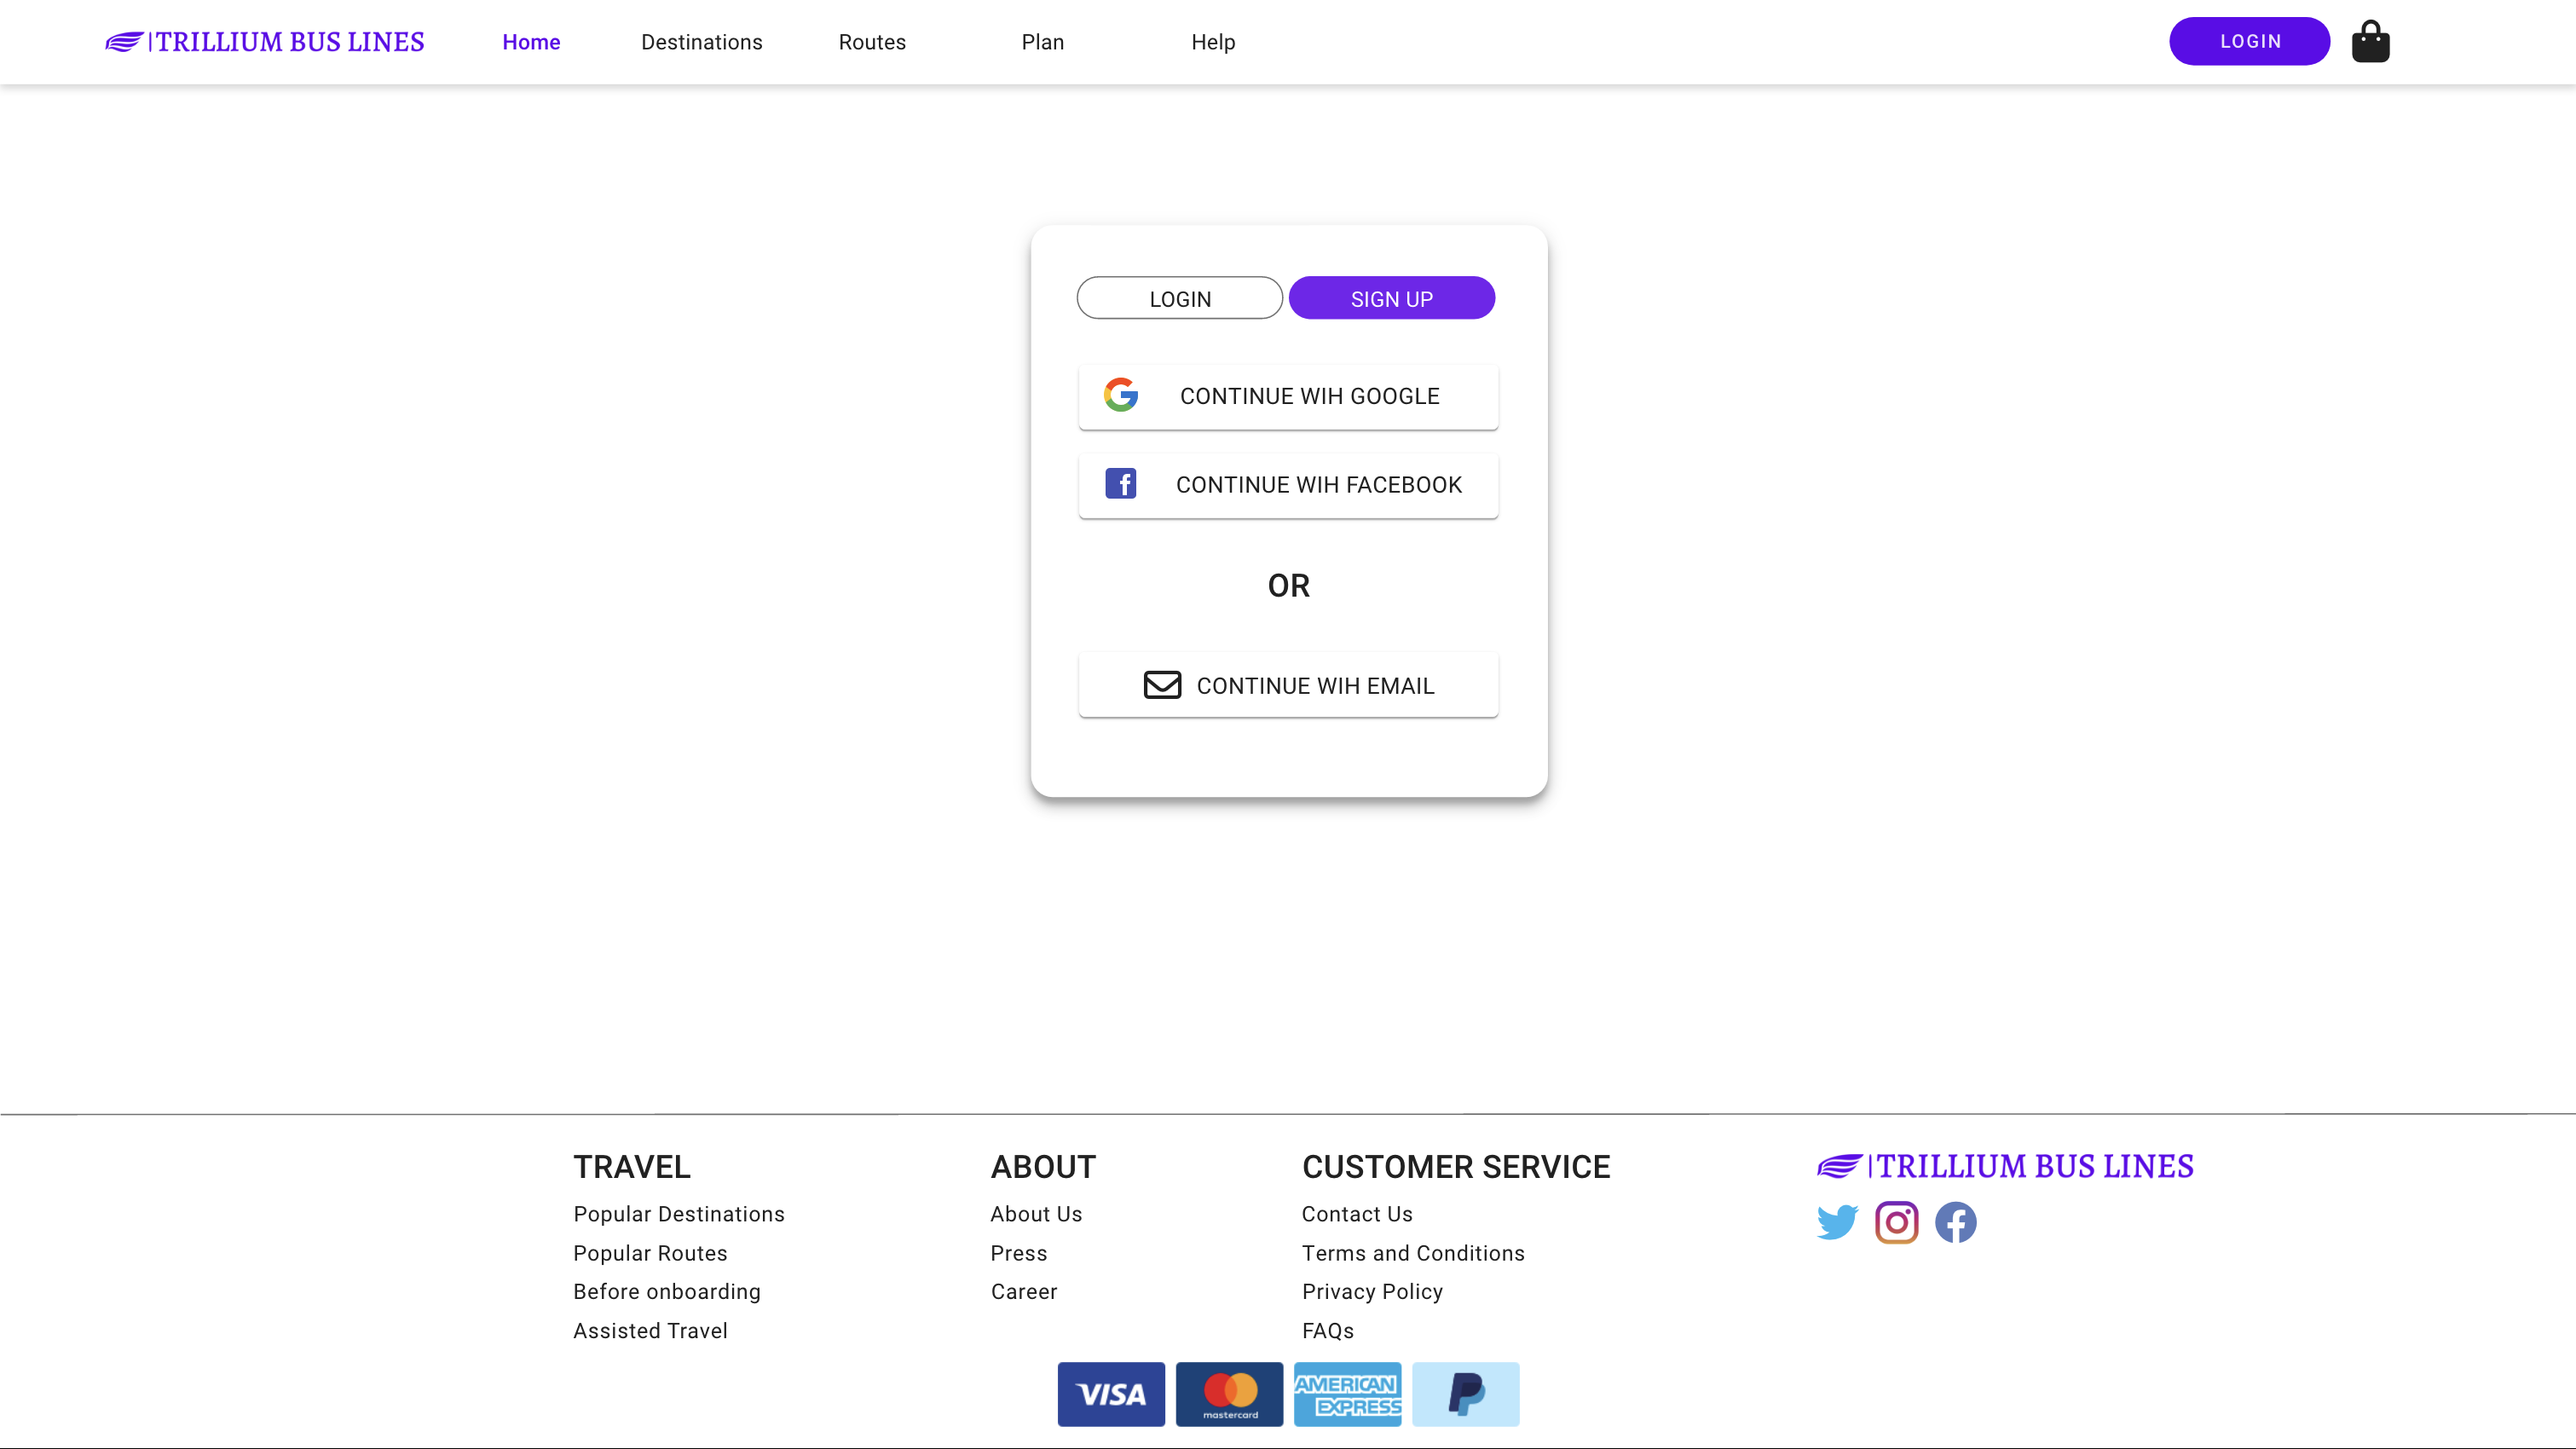Select the Visa payment method icon
Image resolution: width=2576 pixels, height=1449 pixels.
coord(1111,1394)
